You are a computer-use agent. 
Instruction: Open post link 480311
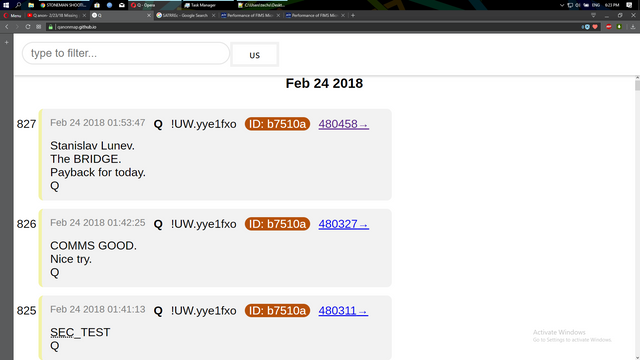click(343, 311)
